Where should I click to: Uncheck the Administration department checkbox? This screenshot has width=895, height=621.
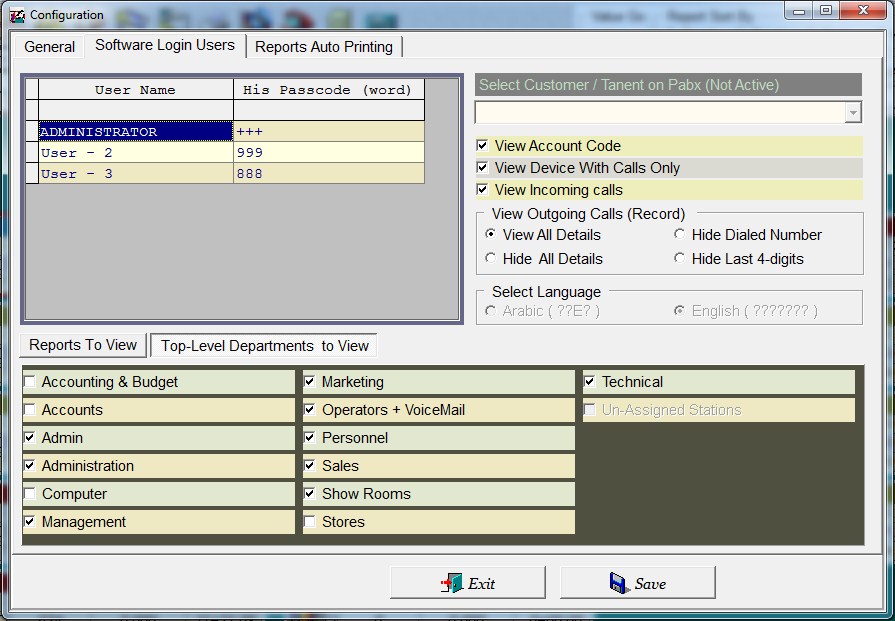pos(30,465)
